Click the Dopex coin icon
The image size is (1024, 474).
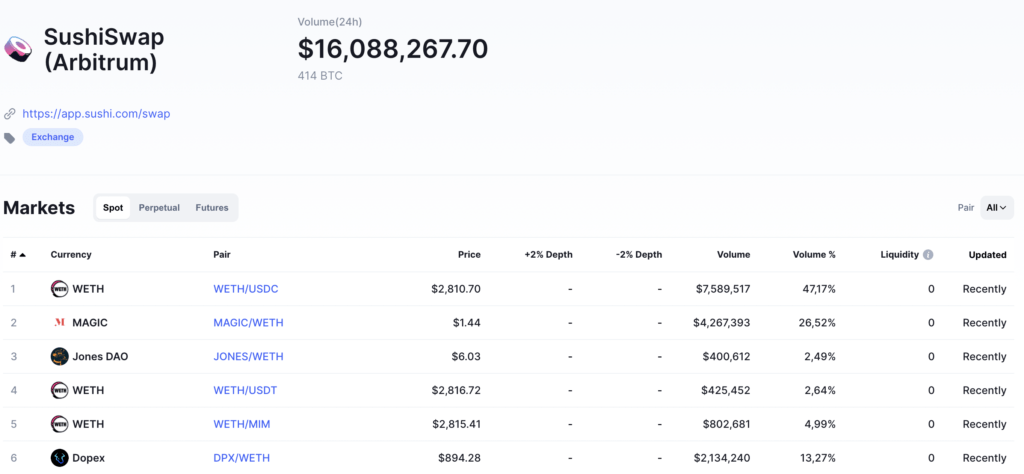(60, 458)
